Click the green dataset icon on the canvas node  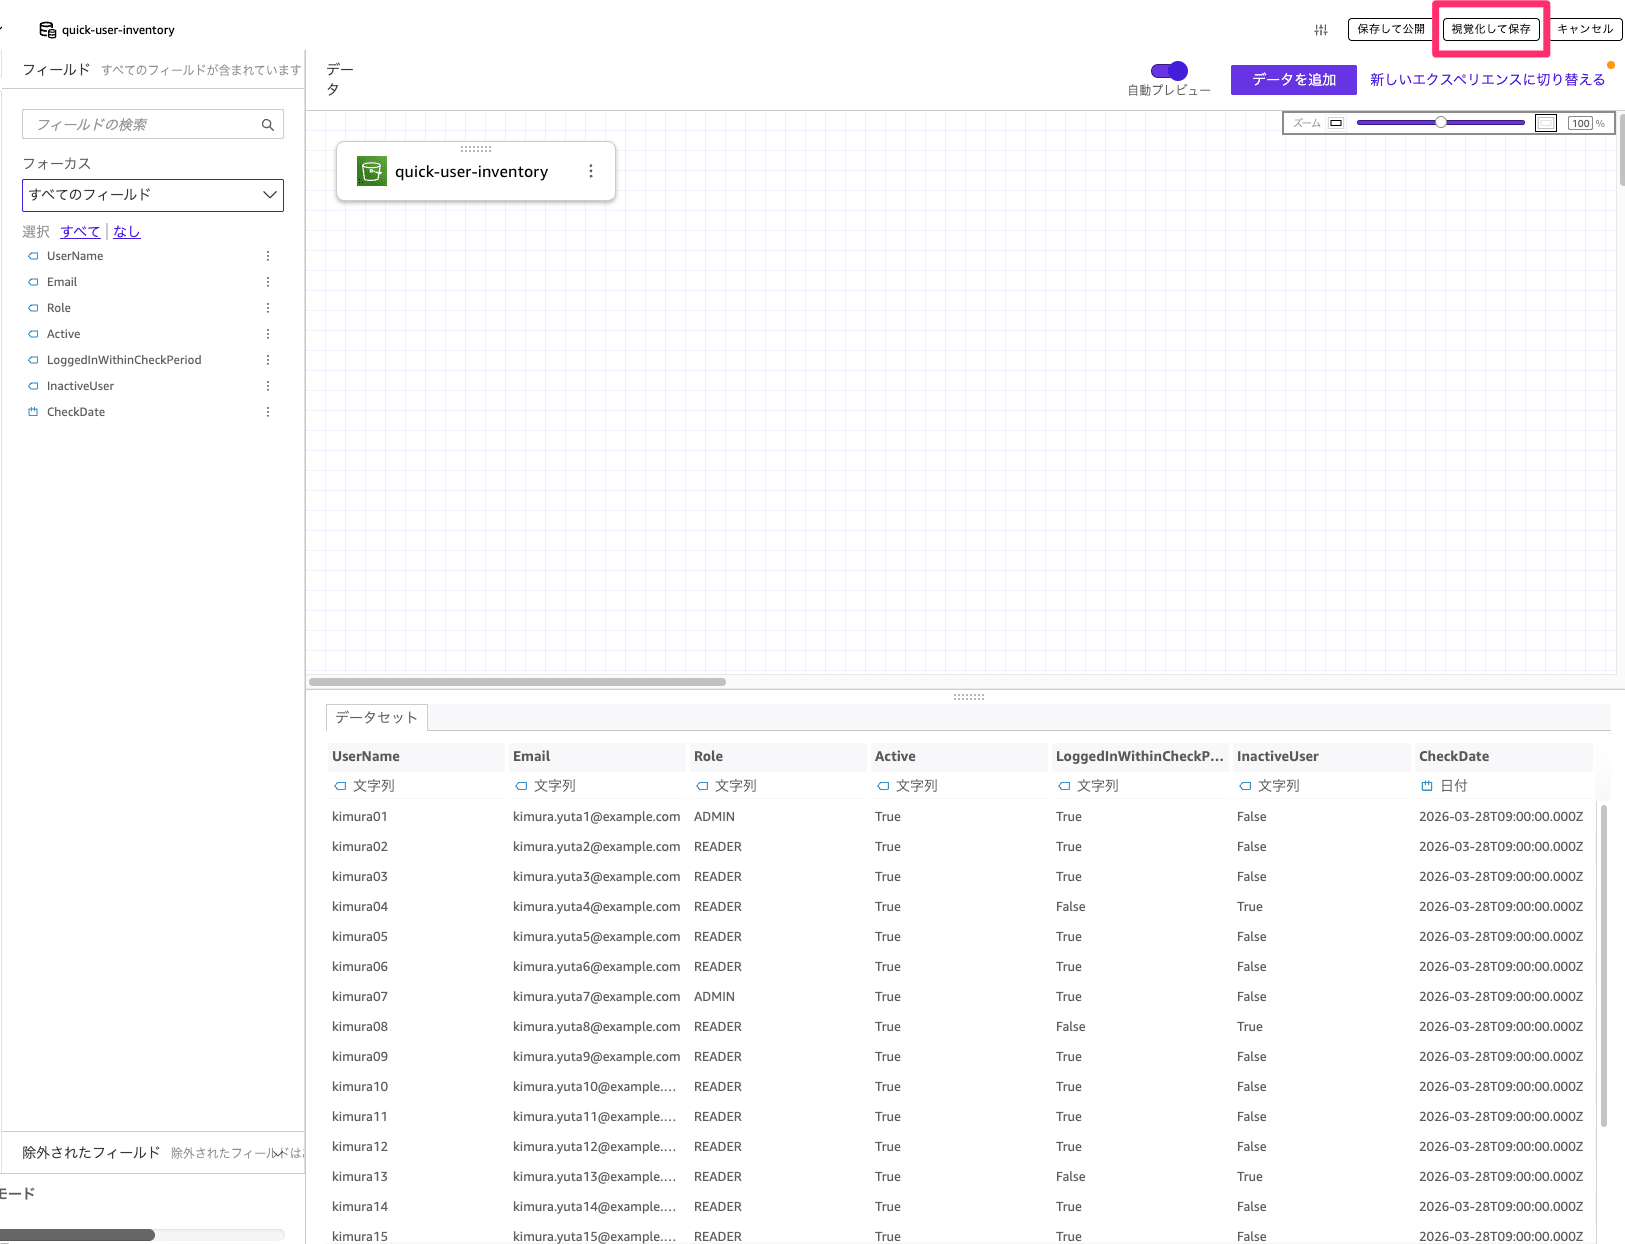coord(371,170)
